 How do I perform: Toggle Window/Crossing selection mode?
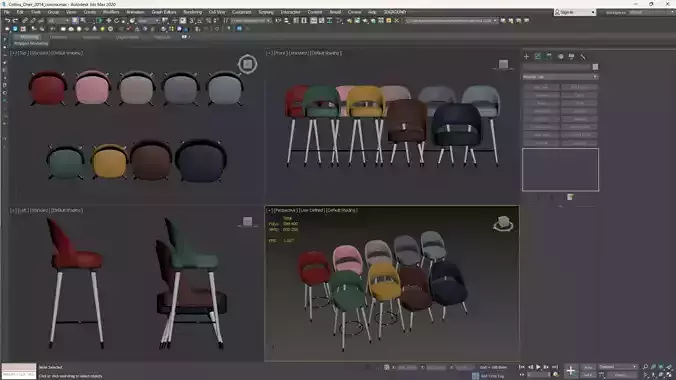(99, 20)
